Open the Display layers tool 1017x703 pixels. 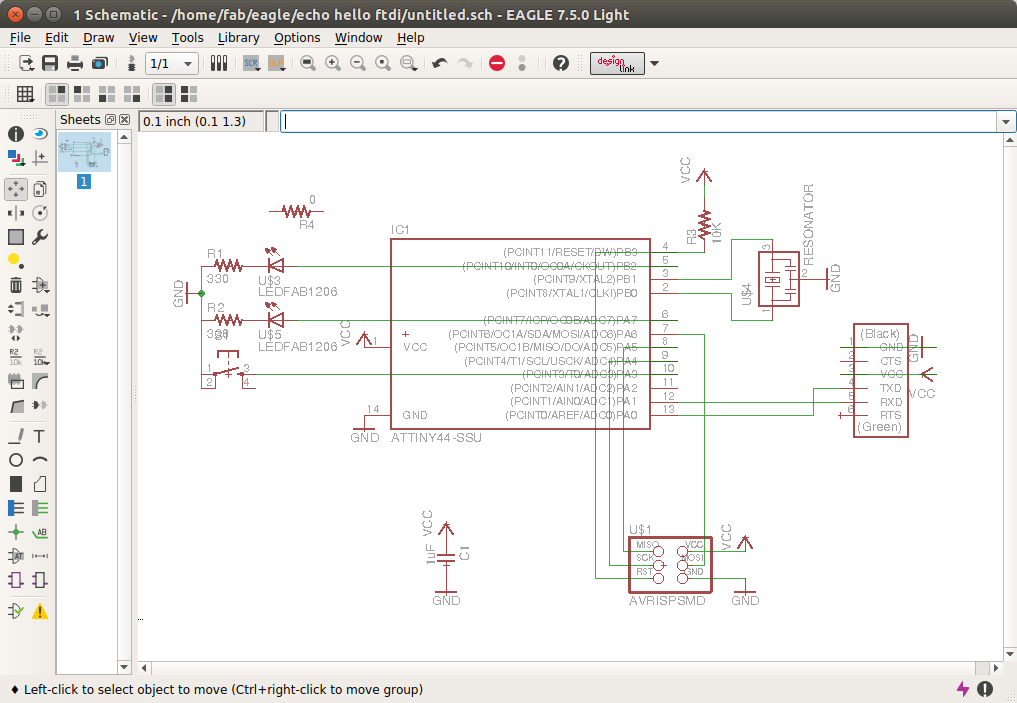pyautogui.click(x=16, y=158)
